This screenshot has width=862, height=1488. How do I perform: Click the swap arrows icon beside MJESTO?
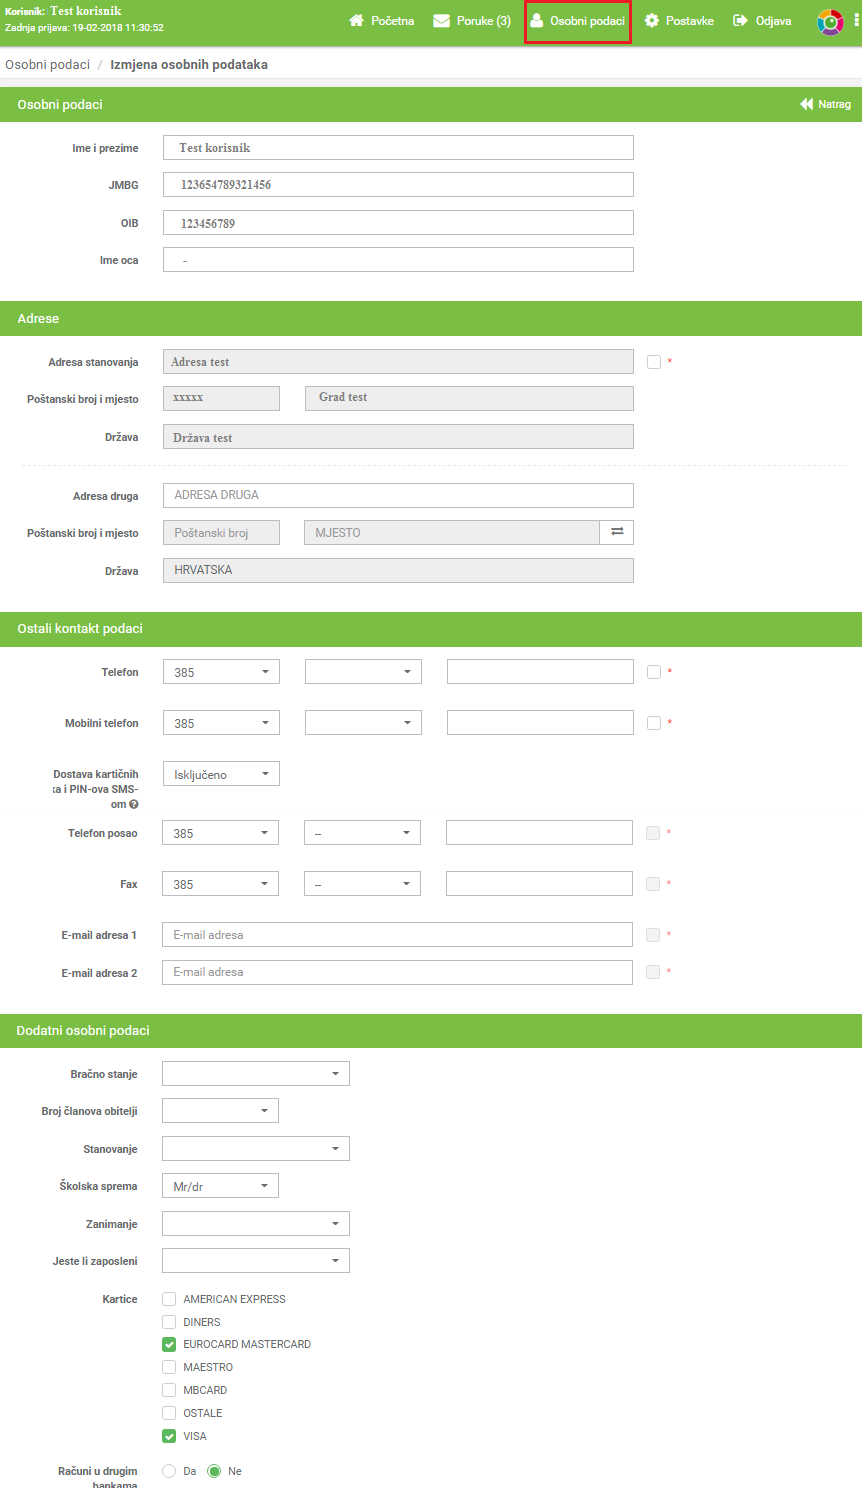(617, 532)
